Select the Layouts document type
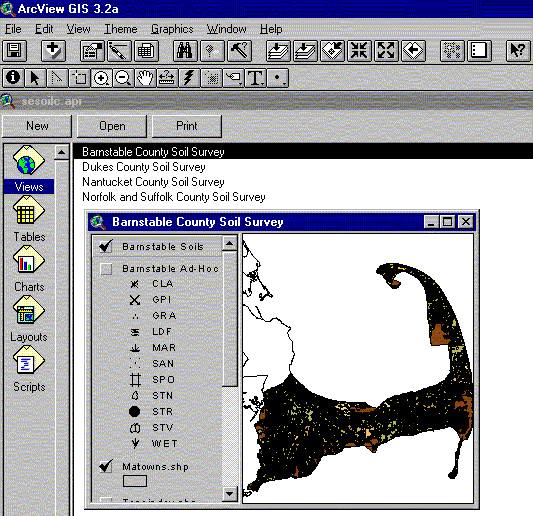Screen dimensions: 533x516 pos(29,319)
